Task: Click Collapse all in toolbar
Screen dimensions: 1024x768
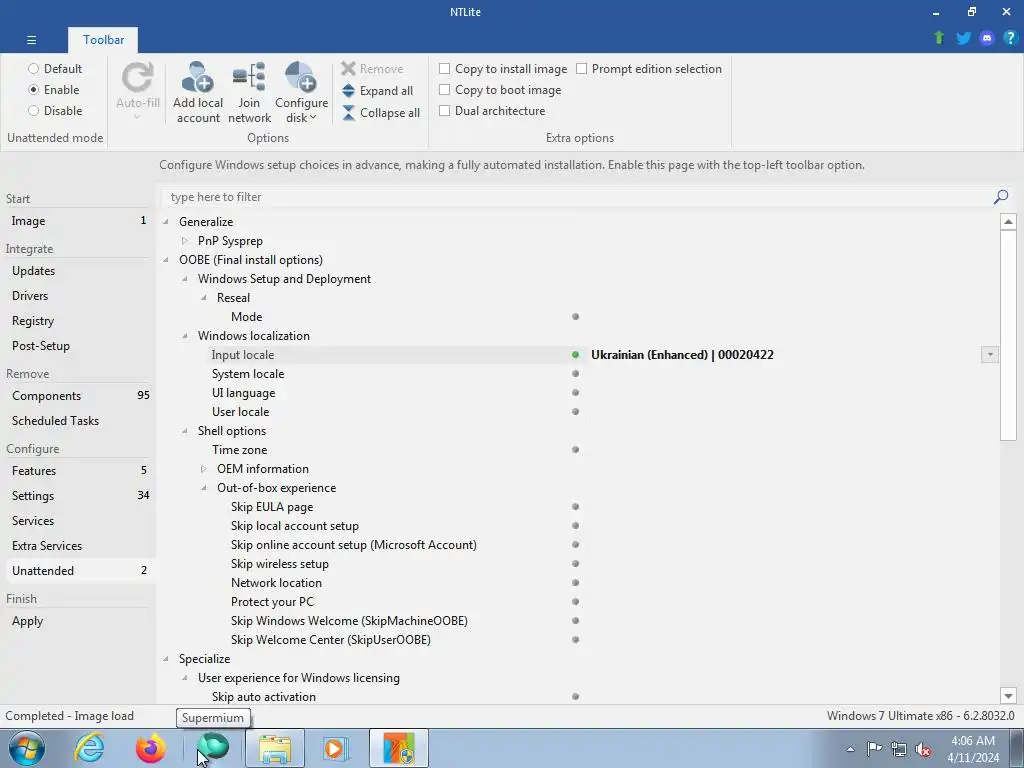Action: 381,113
